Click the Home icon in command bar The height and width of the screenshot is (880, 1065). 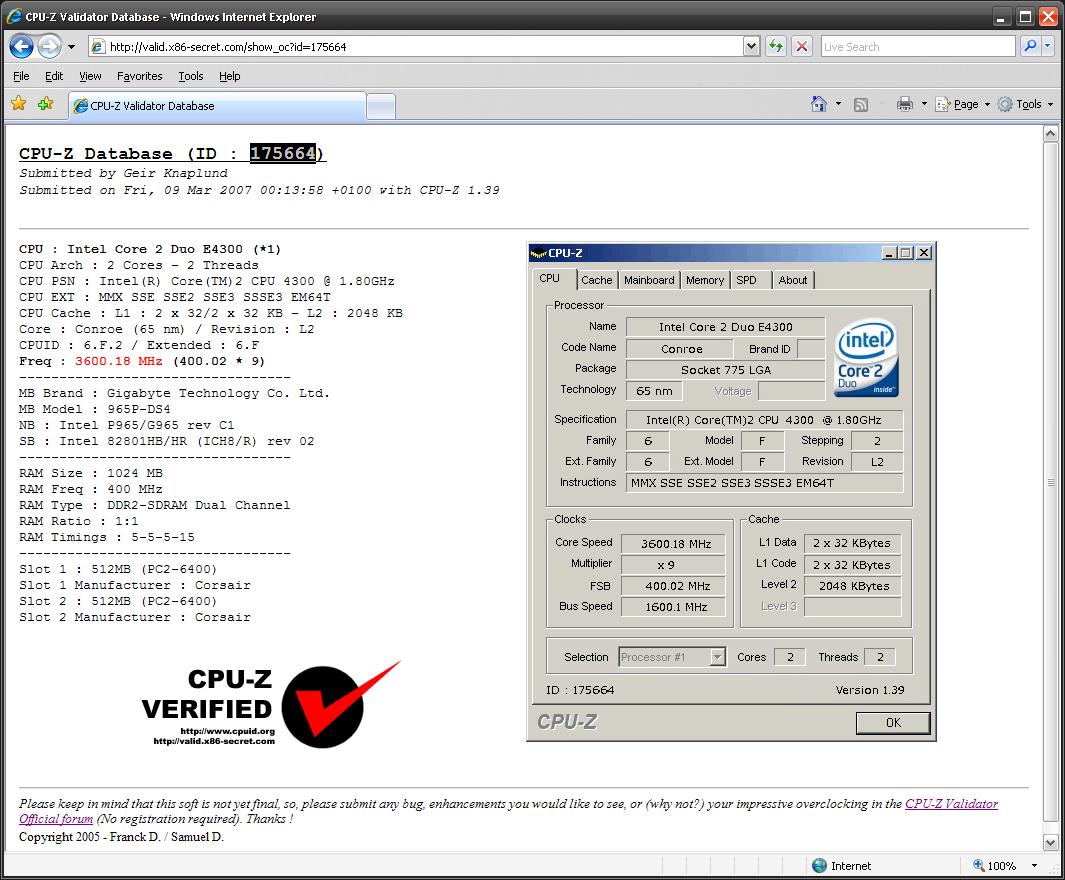tap(819, 104)
